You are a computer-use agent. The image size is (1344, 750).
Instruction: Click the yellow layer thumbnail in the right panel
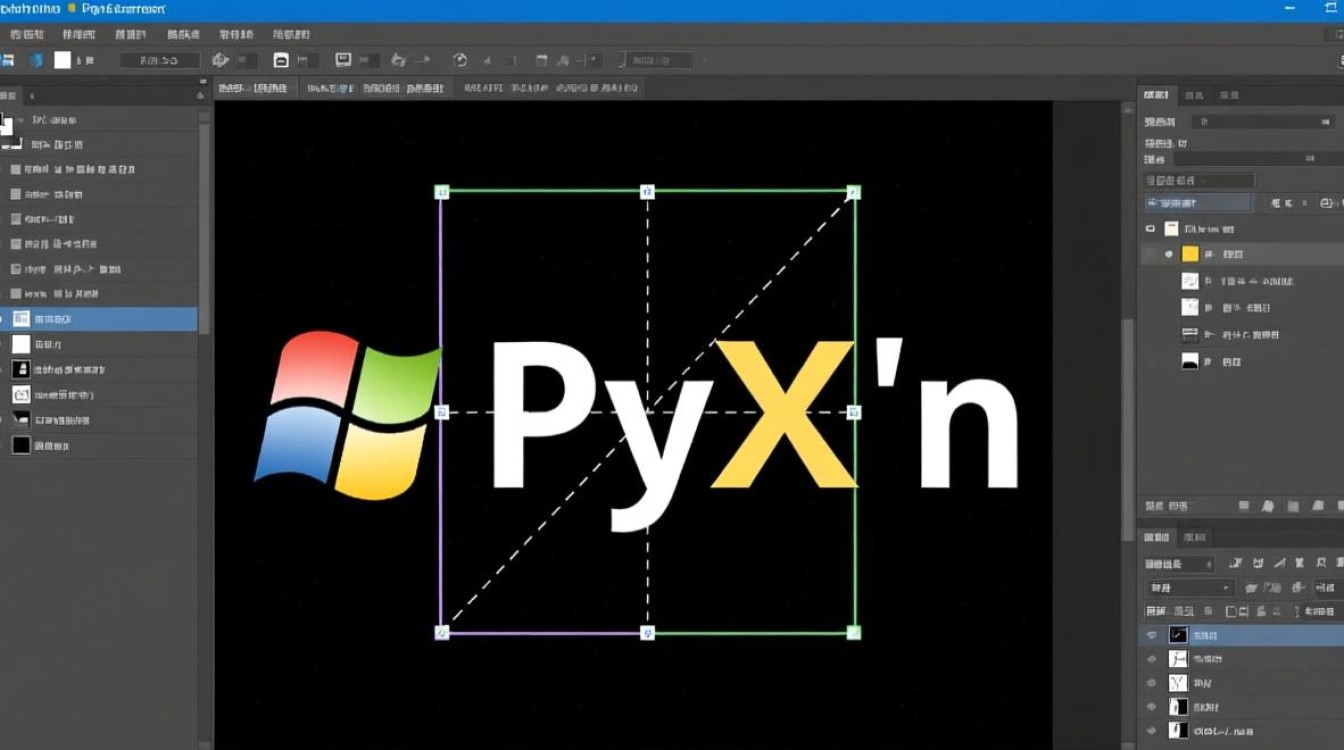pyautogui.click(x=1190, y=254)
